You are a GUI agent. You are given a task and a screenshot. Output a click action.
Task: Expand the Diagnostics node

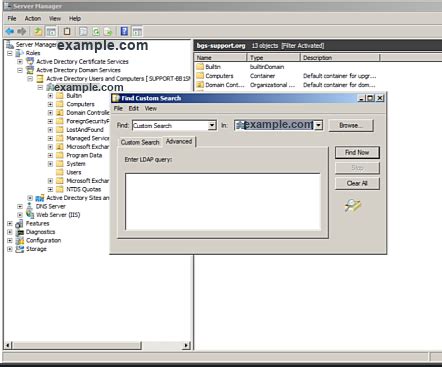click(x=10, y=232)
